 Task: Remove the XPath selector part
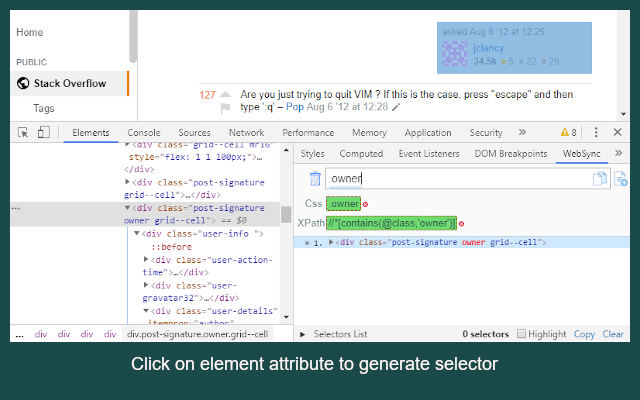point(461,224)
